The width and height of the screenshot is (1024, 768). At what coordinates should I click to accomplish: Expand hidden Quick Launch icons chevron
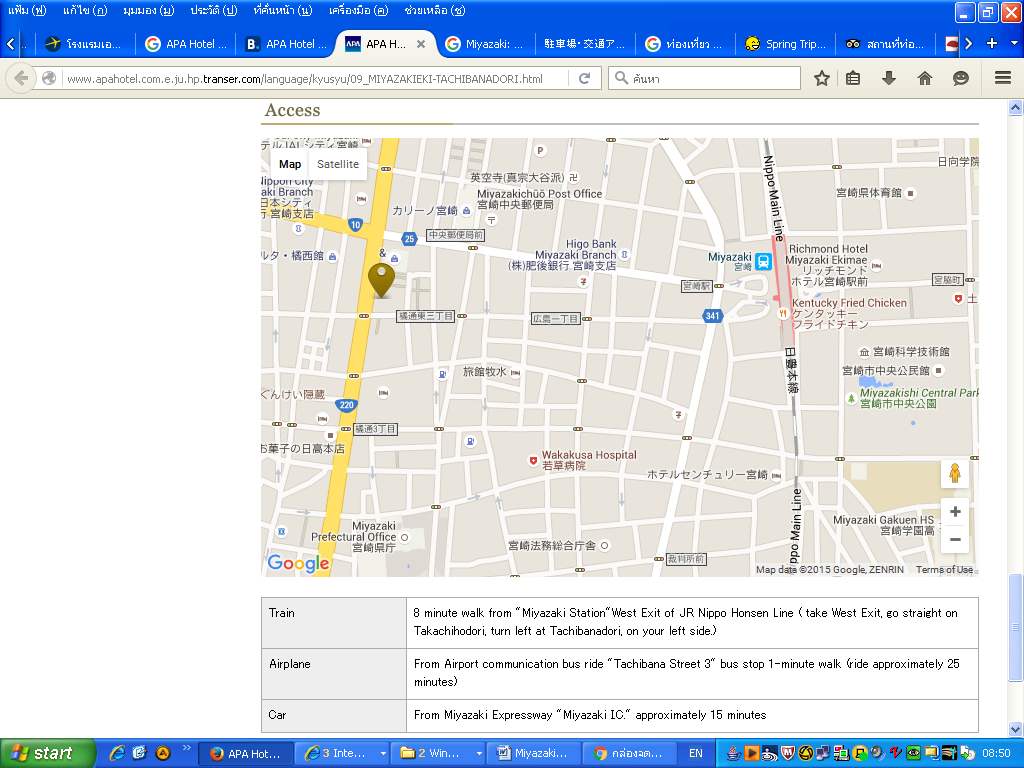(x=187, y=748)
